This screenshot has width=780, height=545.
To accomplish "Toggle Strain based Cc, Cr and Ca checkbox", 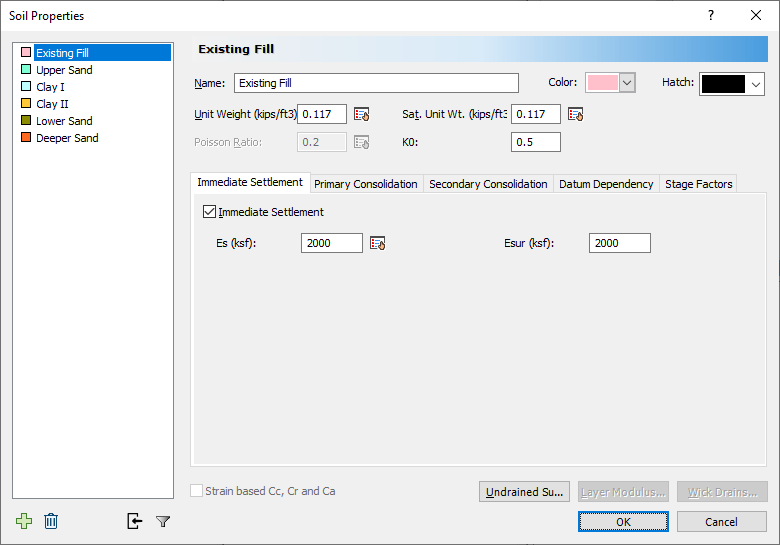I will pyautogui.click(x=197, y=491).
